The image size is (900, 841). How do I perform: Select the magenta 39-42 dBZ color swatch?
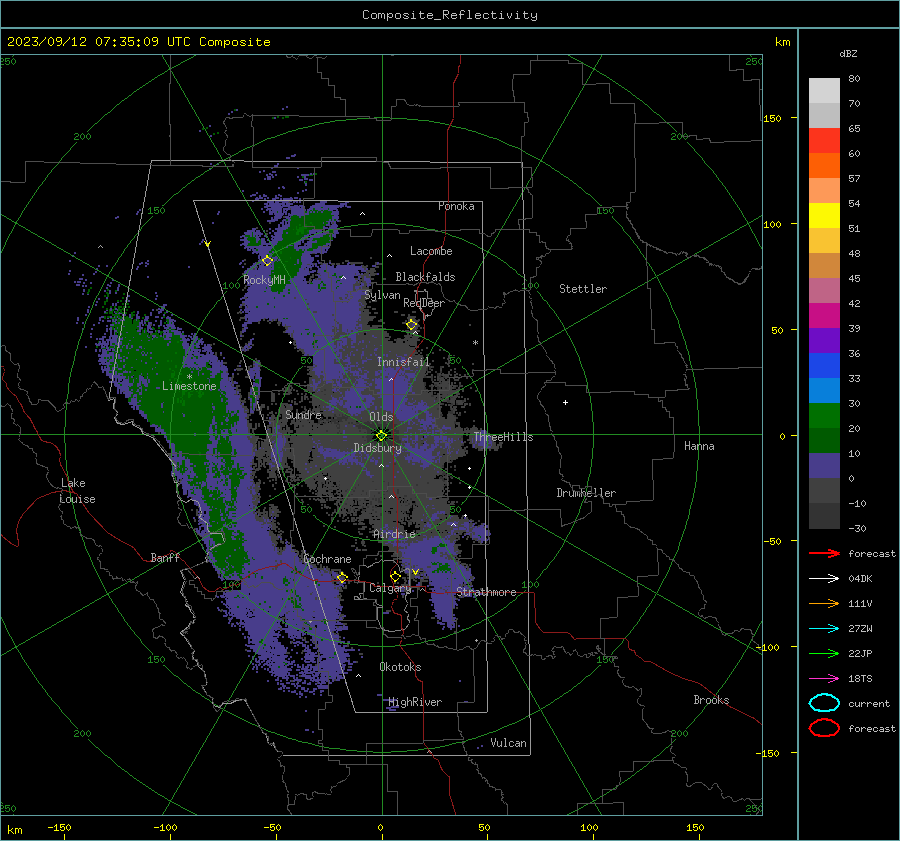click(824, 315)
